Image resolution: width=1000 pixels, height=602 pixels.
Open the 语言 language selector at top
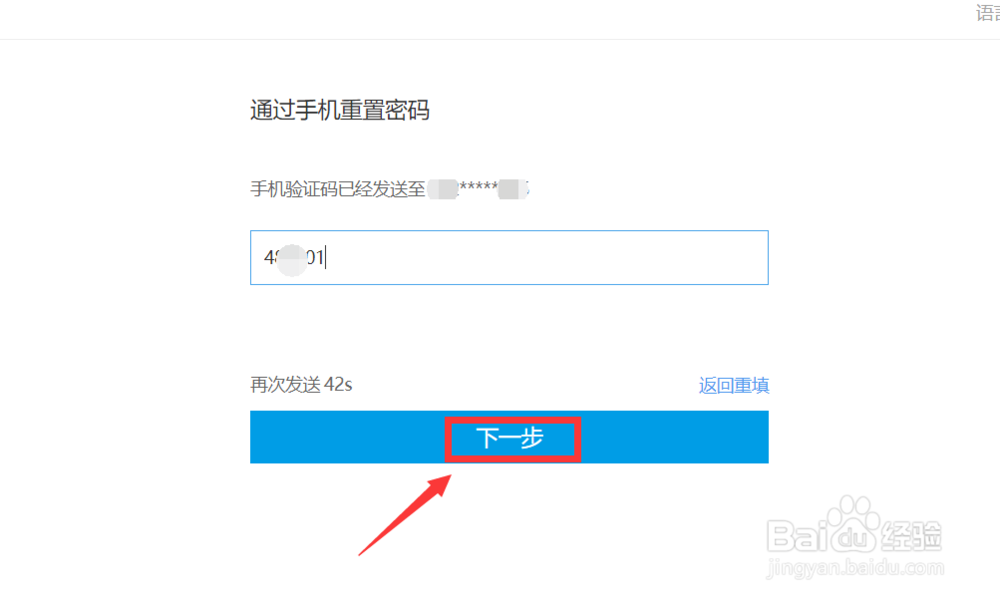(988, 13)
